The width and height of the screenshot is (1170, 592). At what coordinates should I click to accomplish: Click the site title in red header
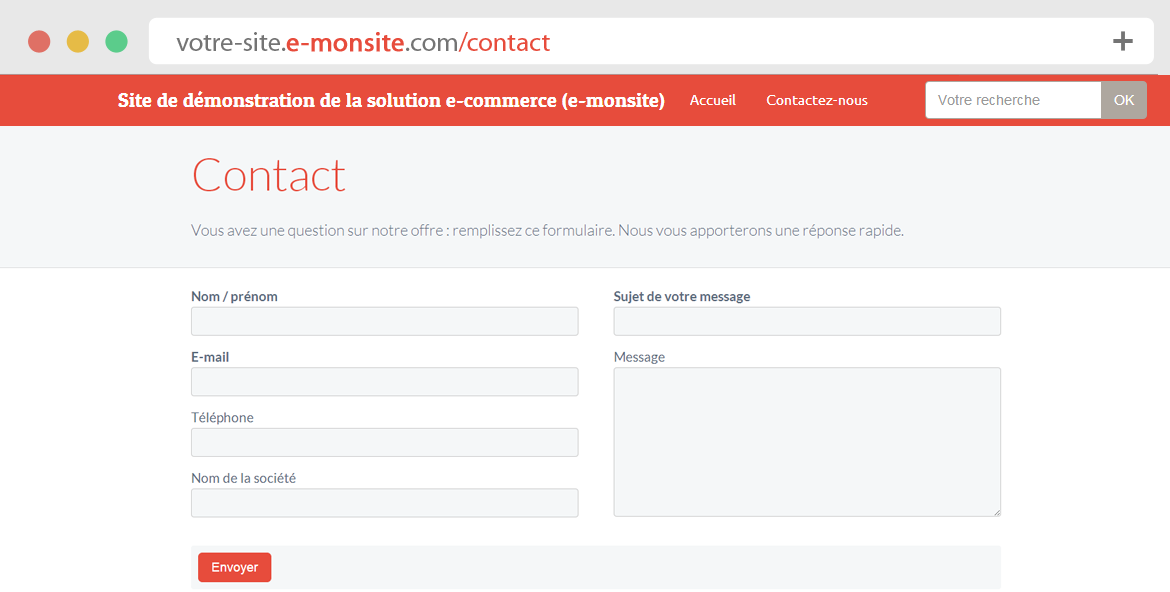tap(391, 100)
